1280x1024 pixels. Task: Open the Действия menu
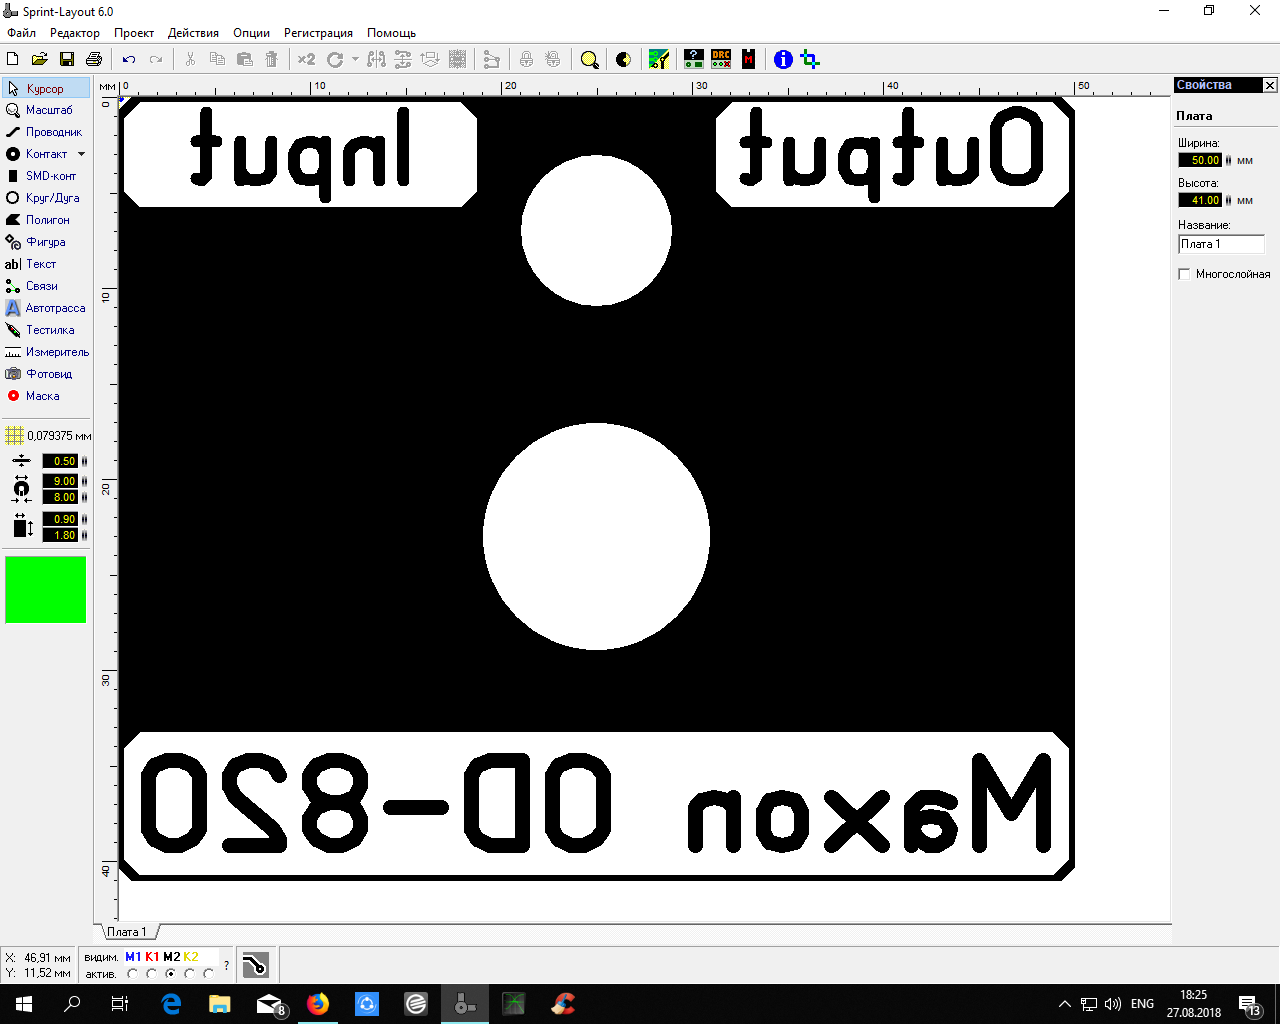pos(193,33)
